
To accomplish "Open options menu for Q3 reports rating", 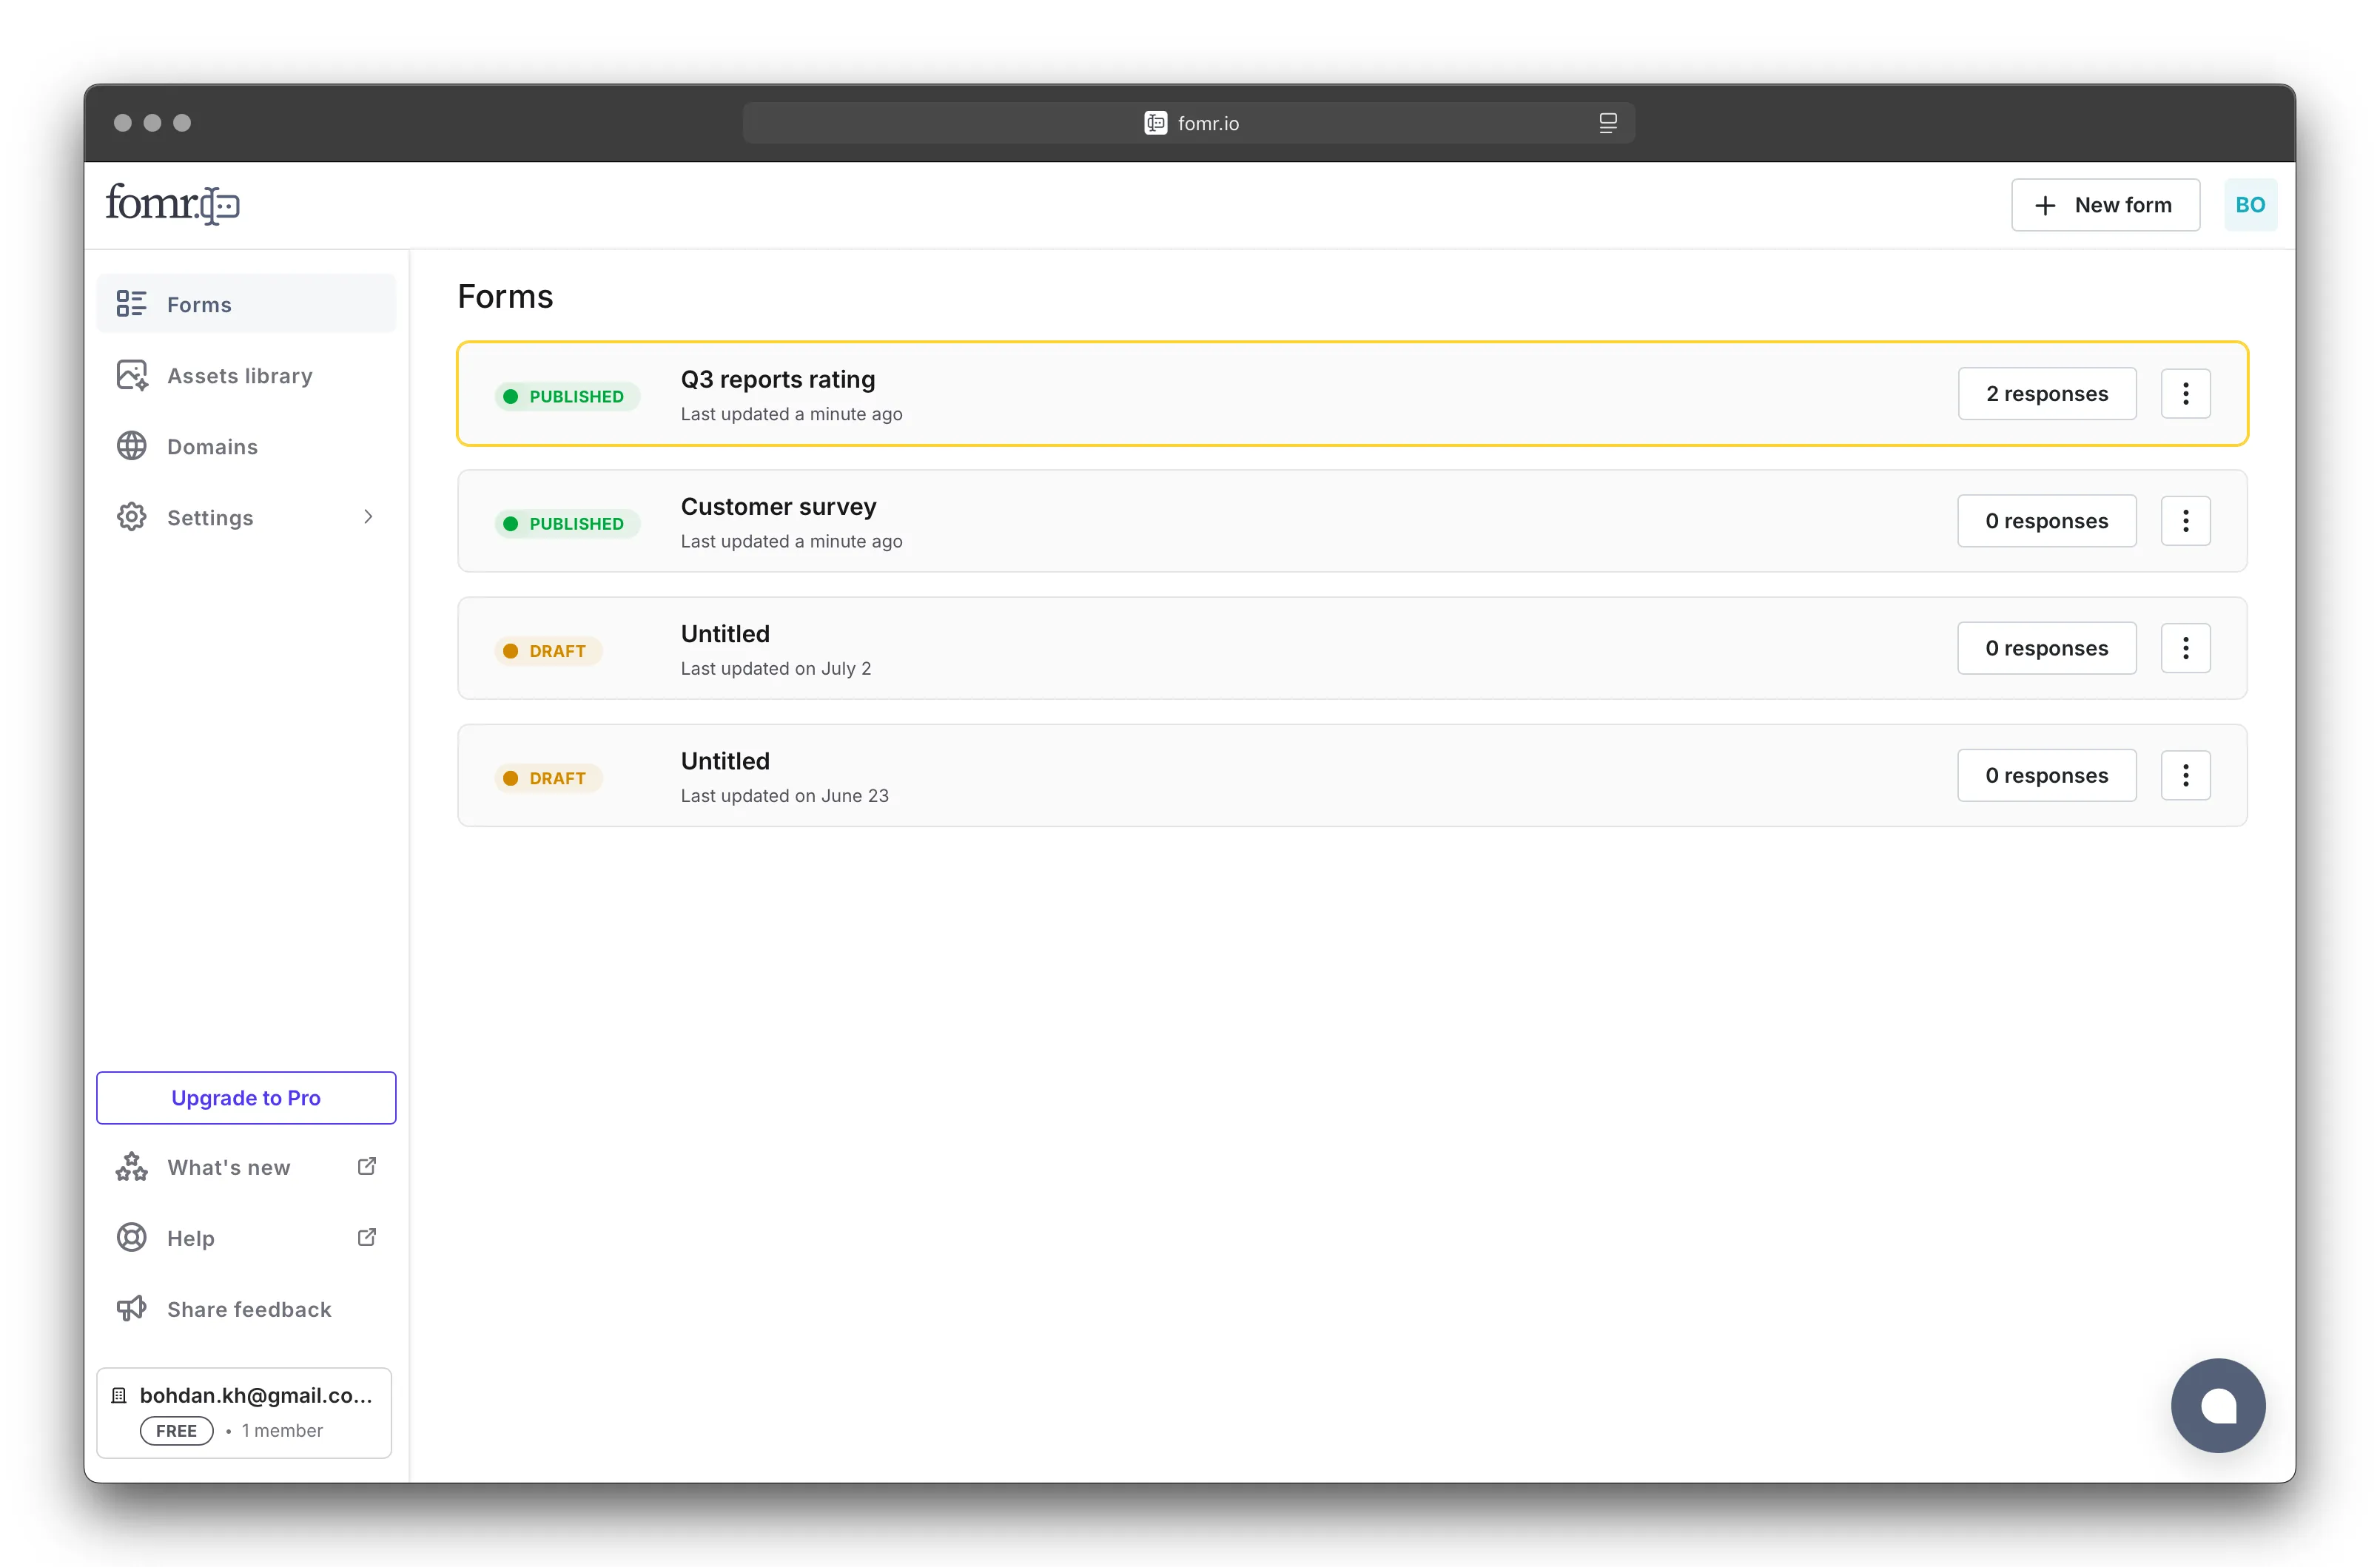I will pyautogui.click(x=2186, y=393).
